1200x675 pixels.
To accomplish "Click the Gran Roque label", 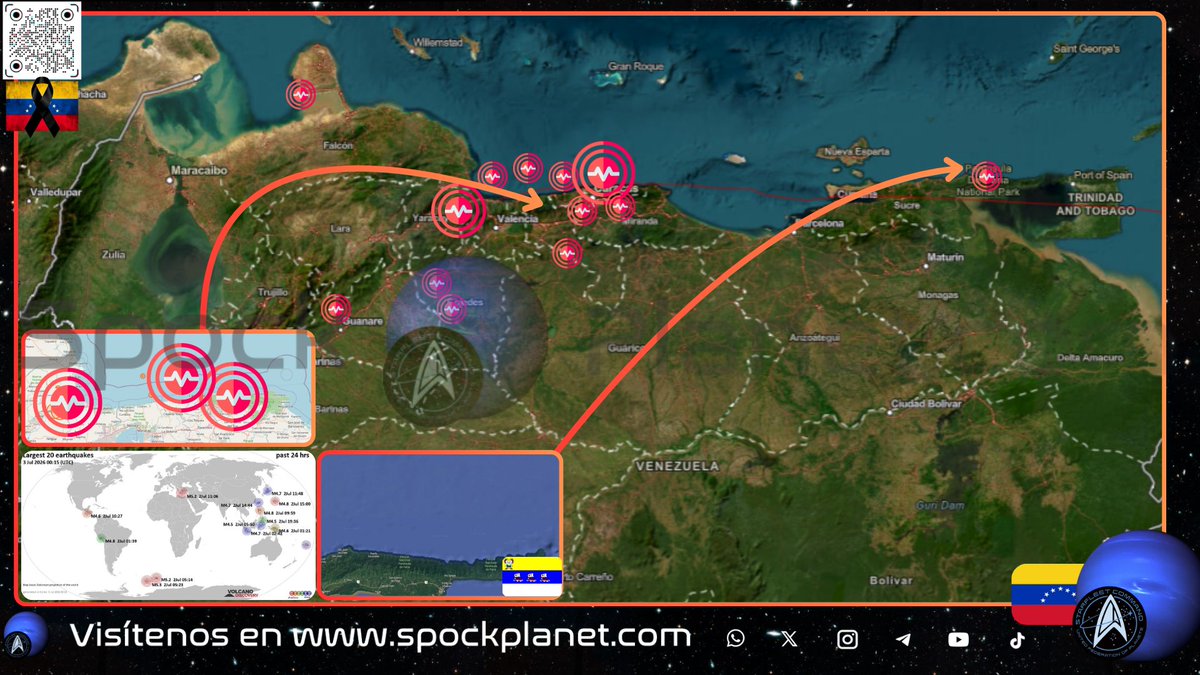I will [x=636, y=67].
